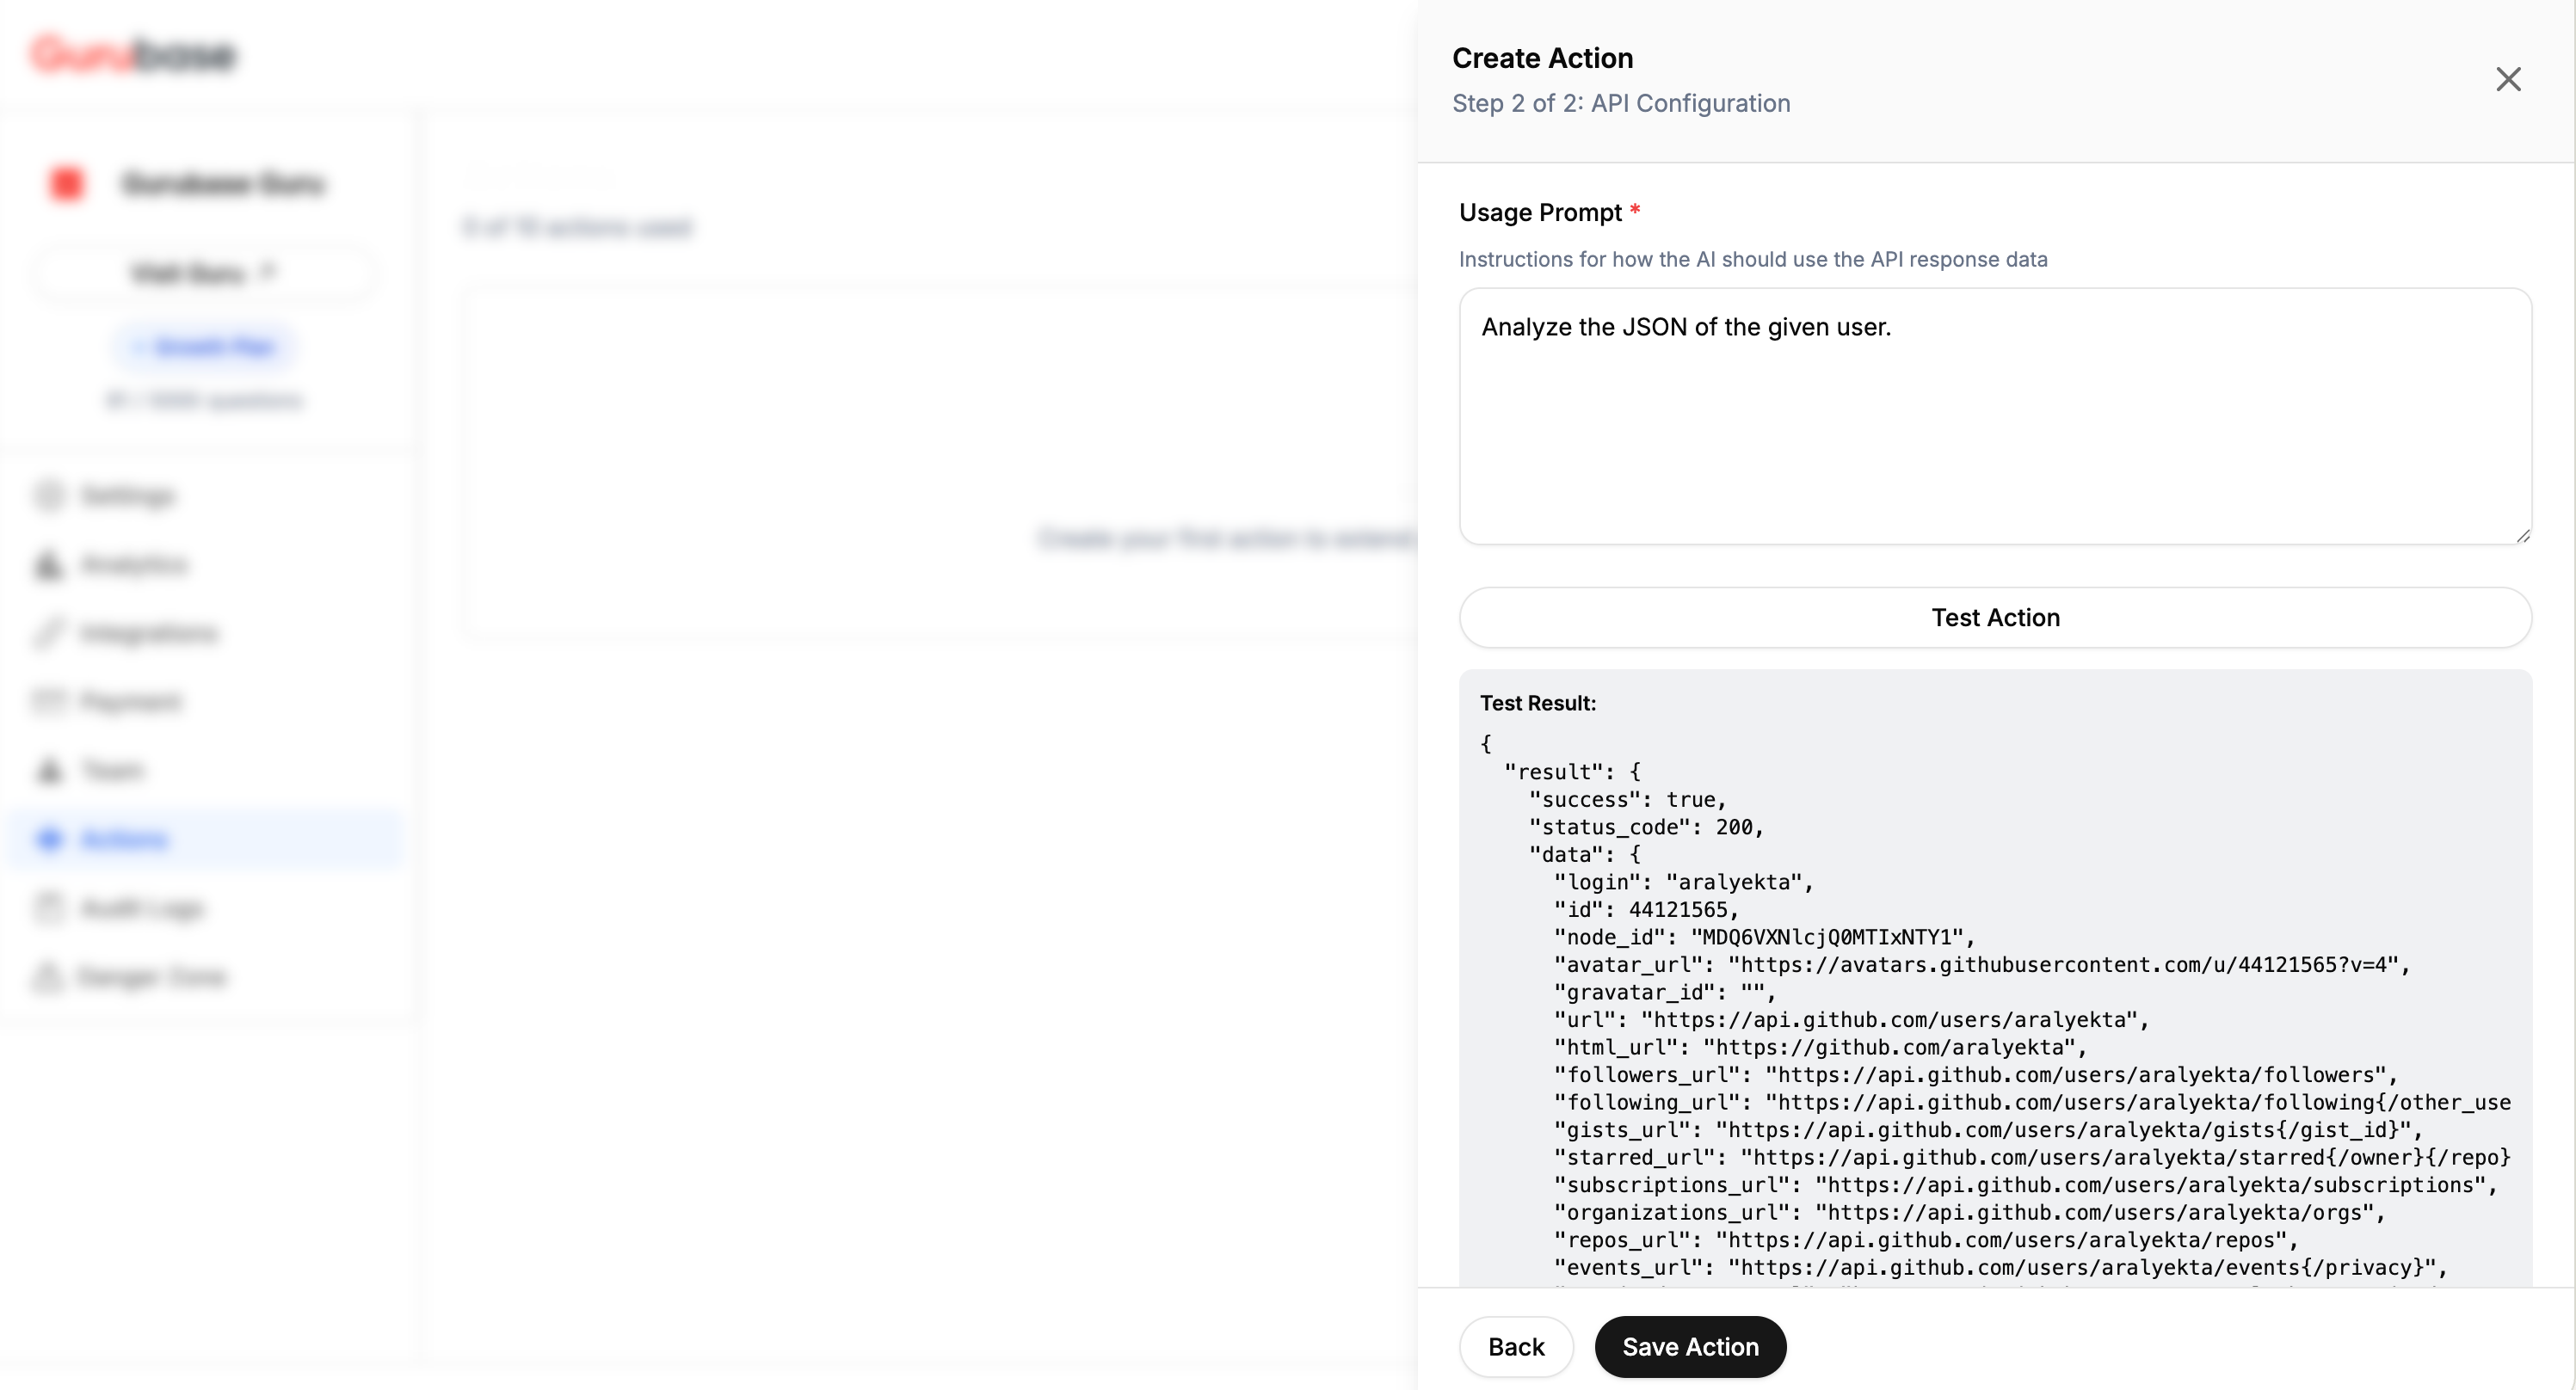Click the red guru avatar icon

click(x=67, y=183)
